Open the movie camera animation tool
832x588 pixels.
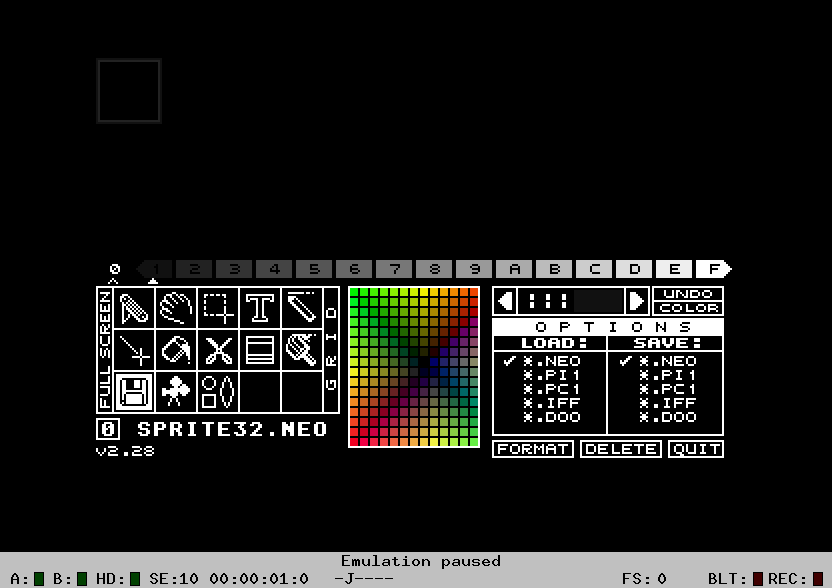point(176,392)
